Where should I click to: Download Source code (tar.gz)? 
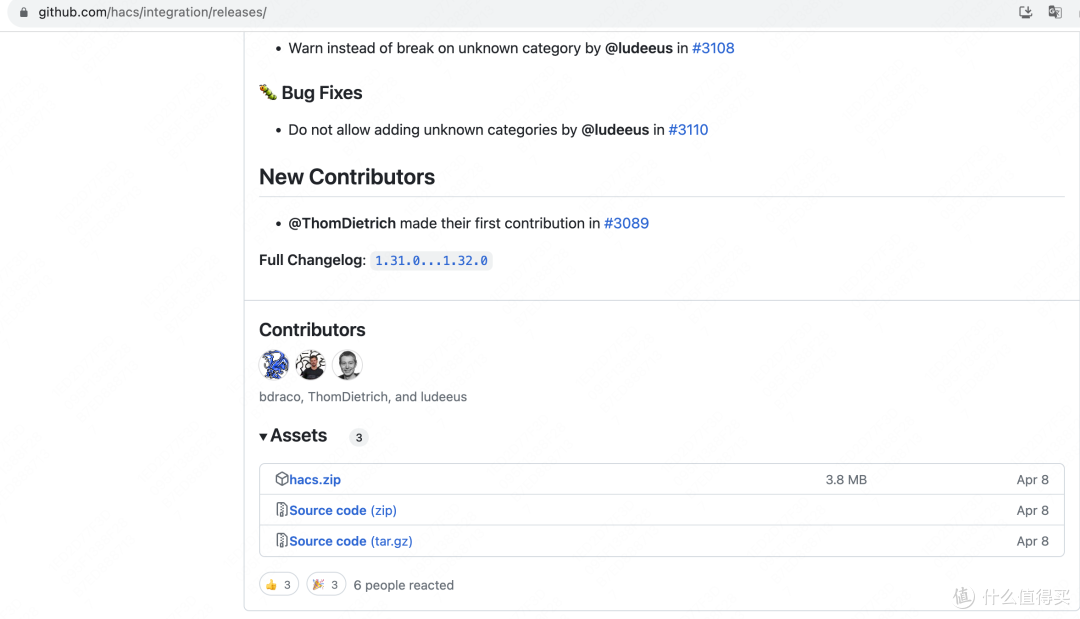point(351,541)
